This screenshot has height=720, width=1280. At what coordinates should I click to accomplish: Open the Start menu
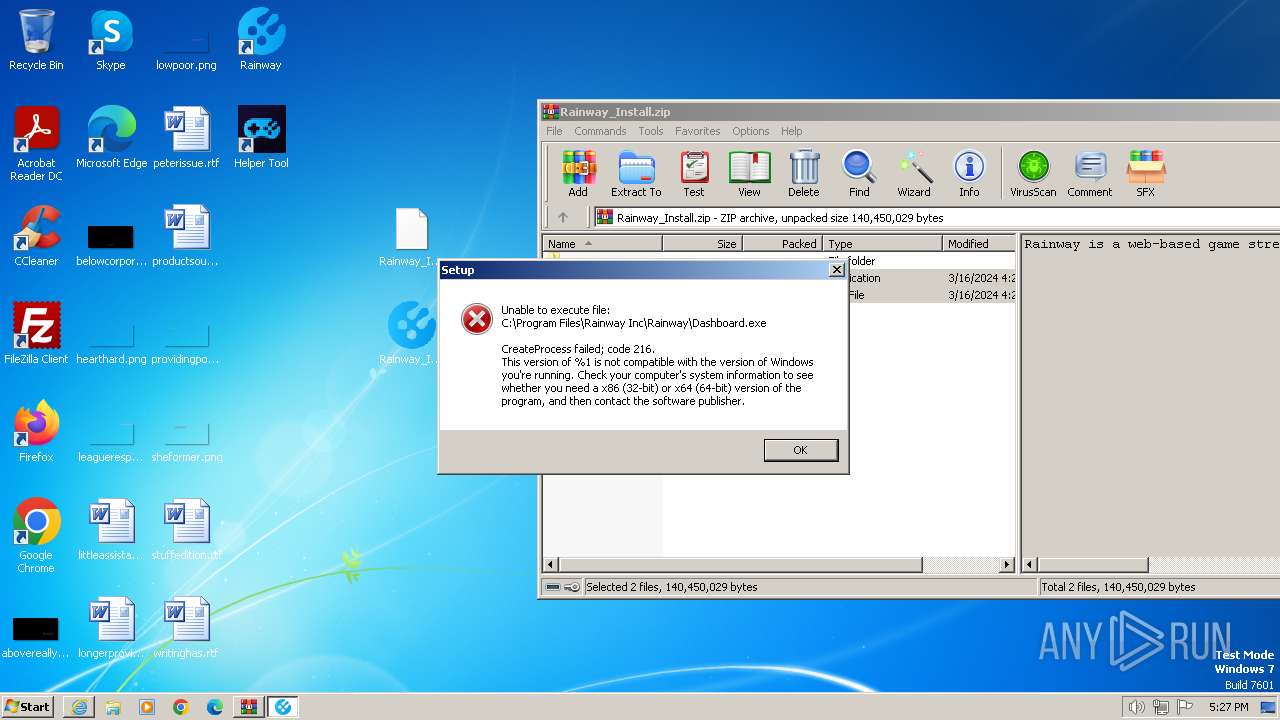(x=27, y=706)
